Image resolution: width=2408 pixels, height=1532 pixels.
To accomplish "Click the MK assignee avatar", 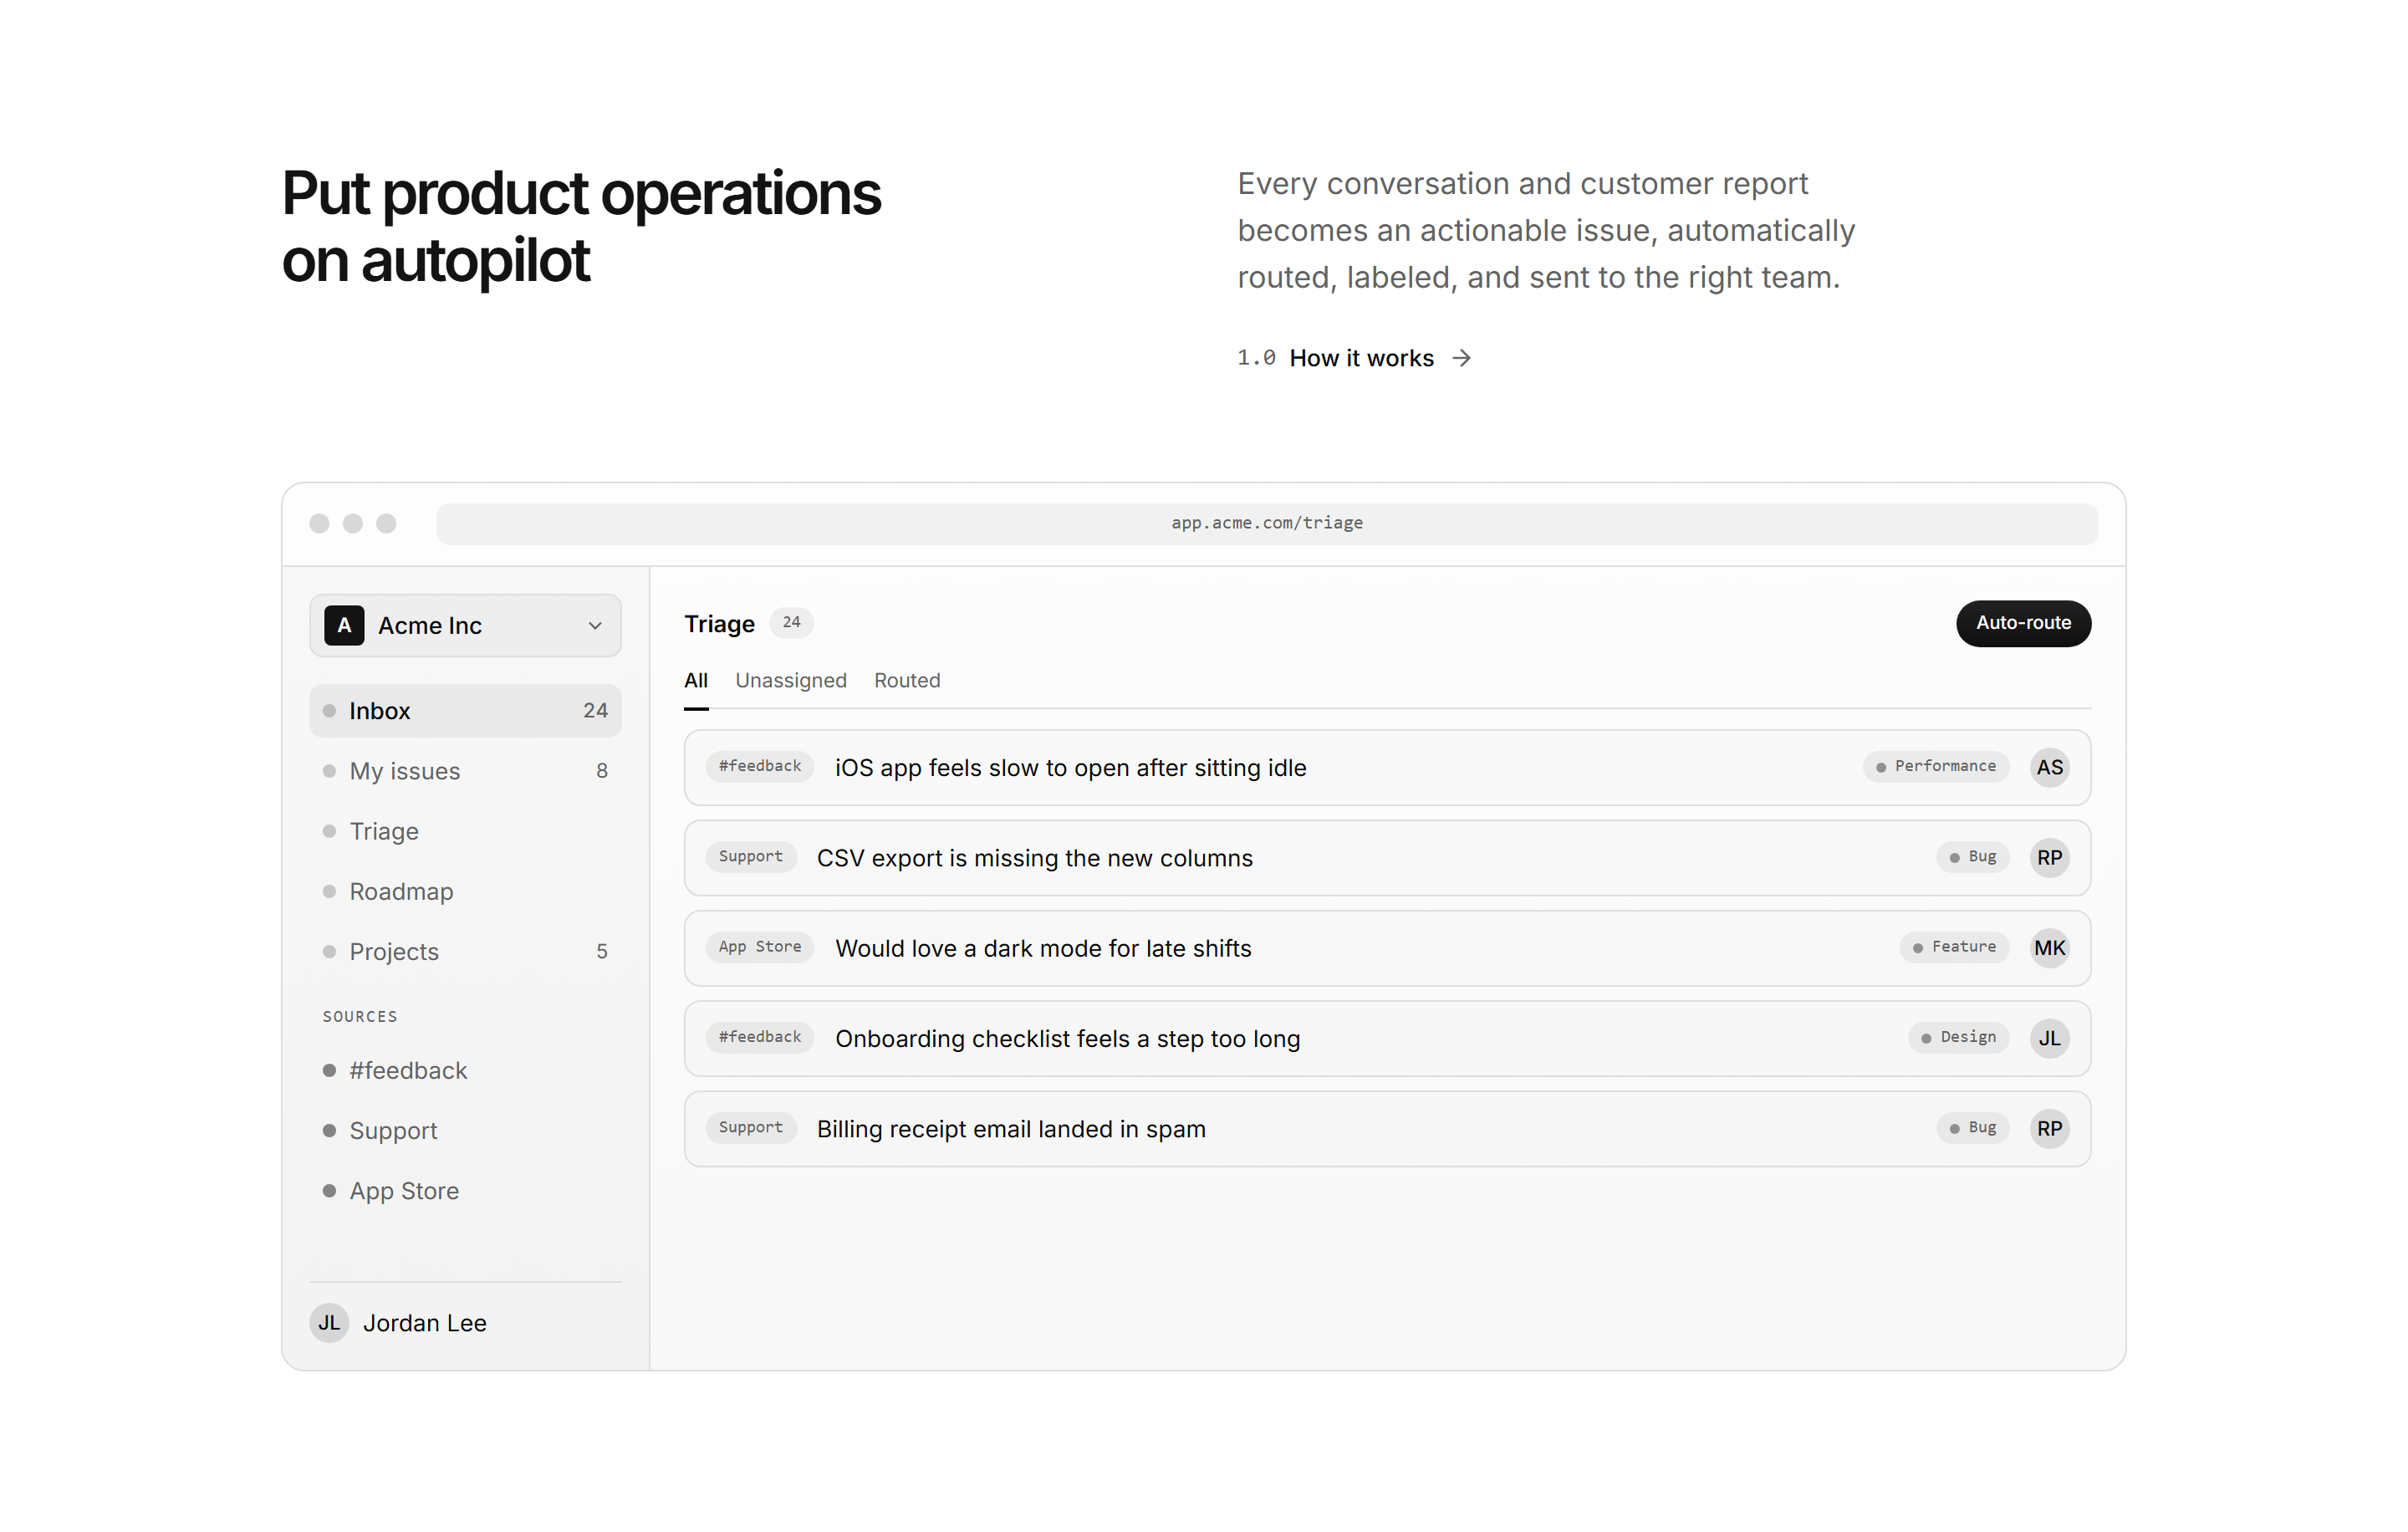I will (x=2049, y=948).
